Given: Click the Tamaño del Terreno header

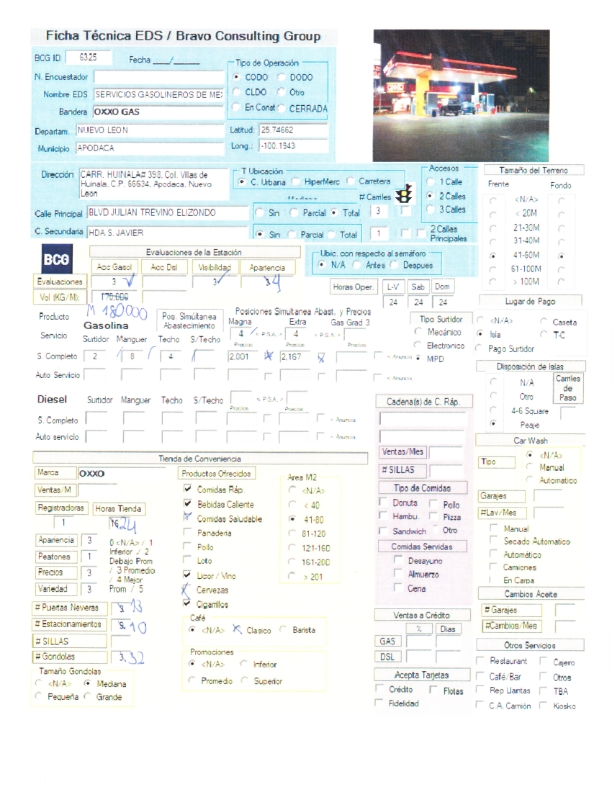Looking at the screenshot, I should [533, 170].
